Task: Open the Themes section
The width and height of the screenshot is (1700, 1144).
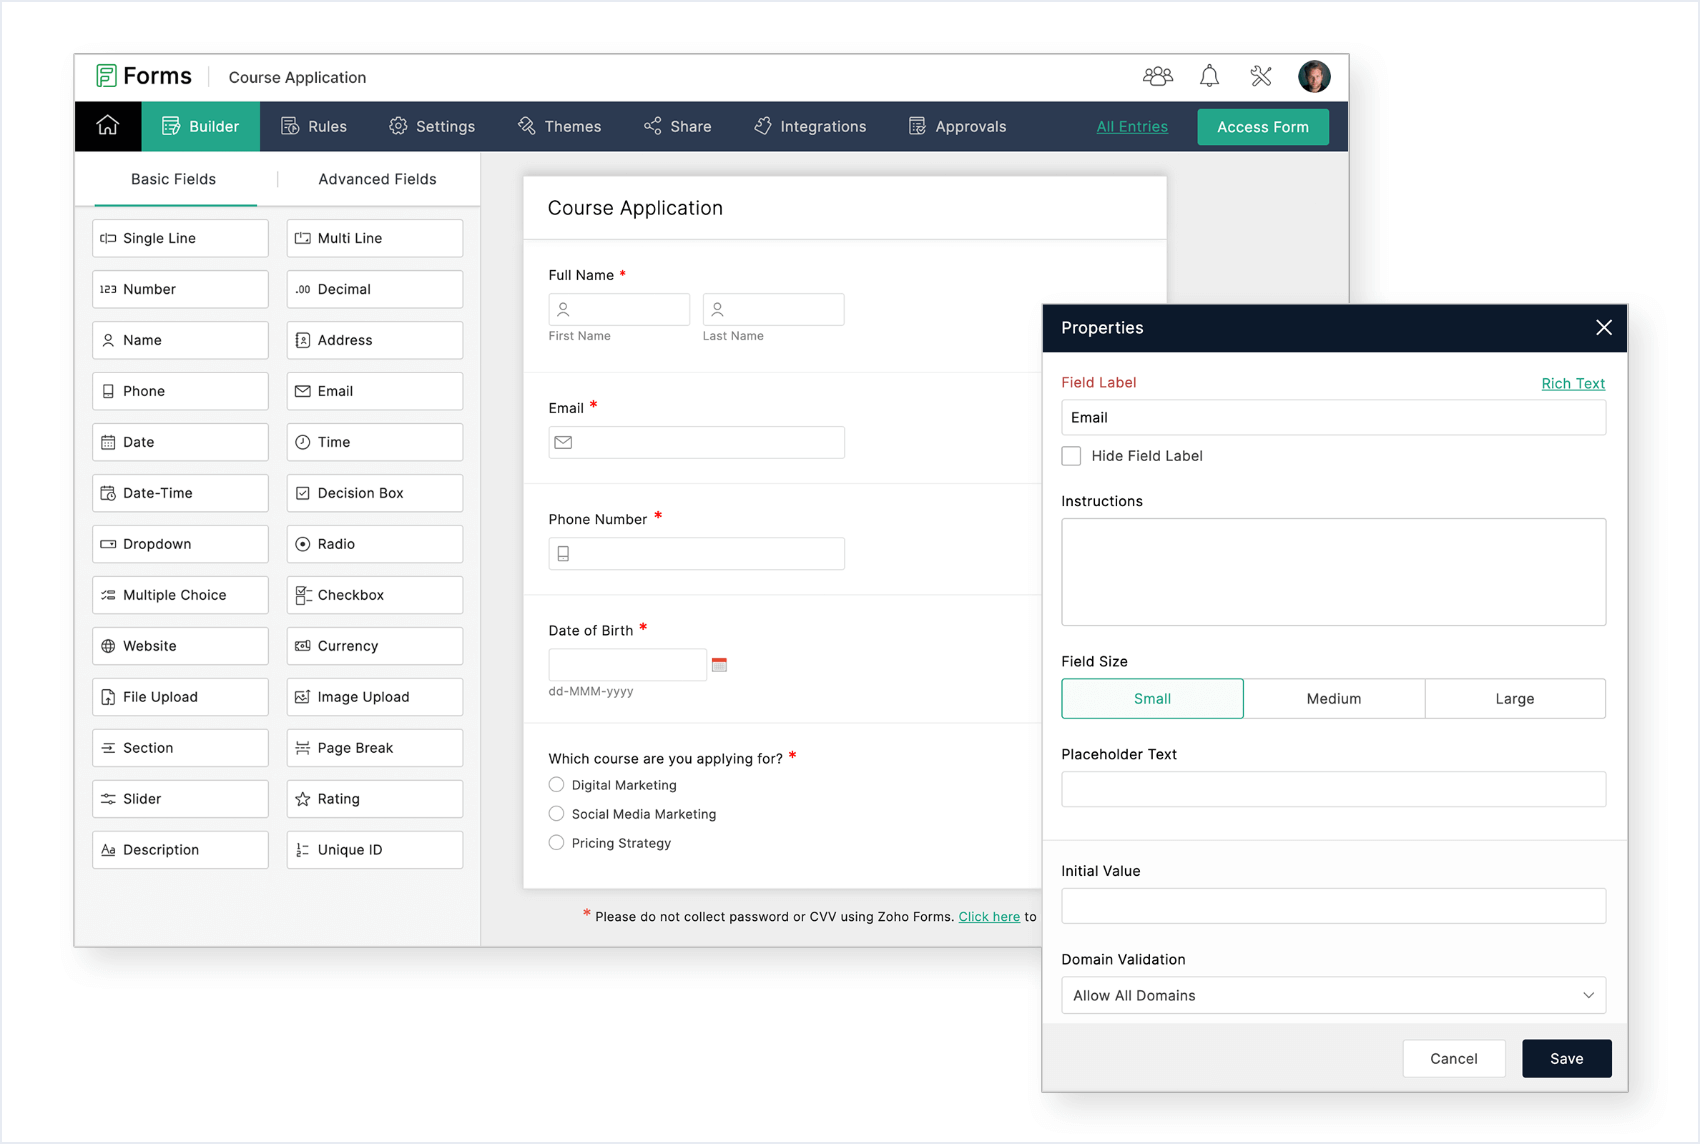Action: 559,126
